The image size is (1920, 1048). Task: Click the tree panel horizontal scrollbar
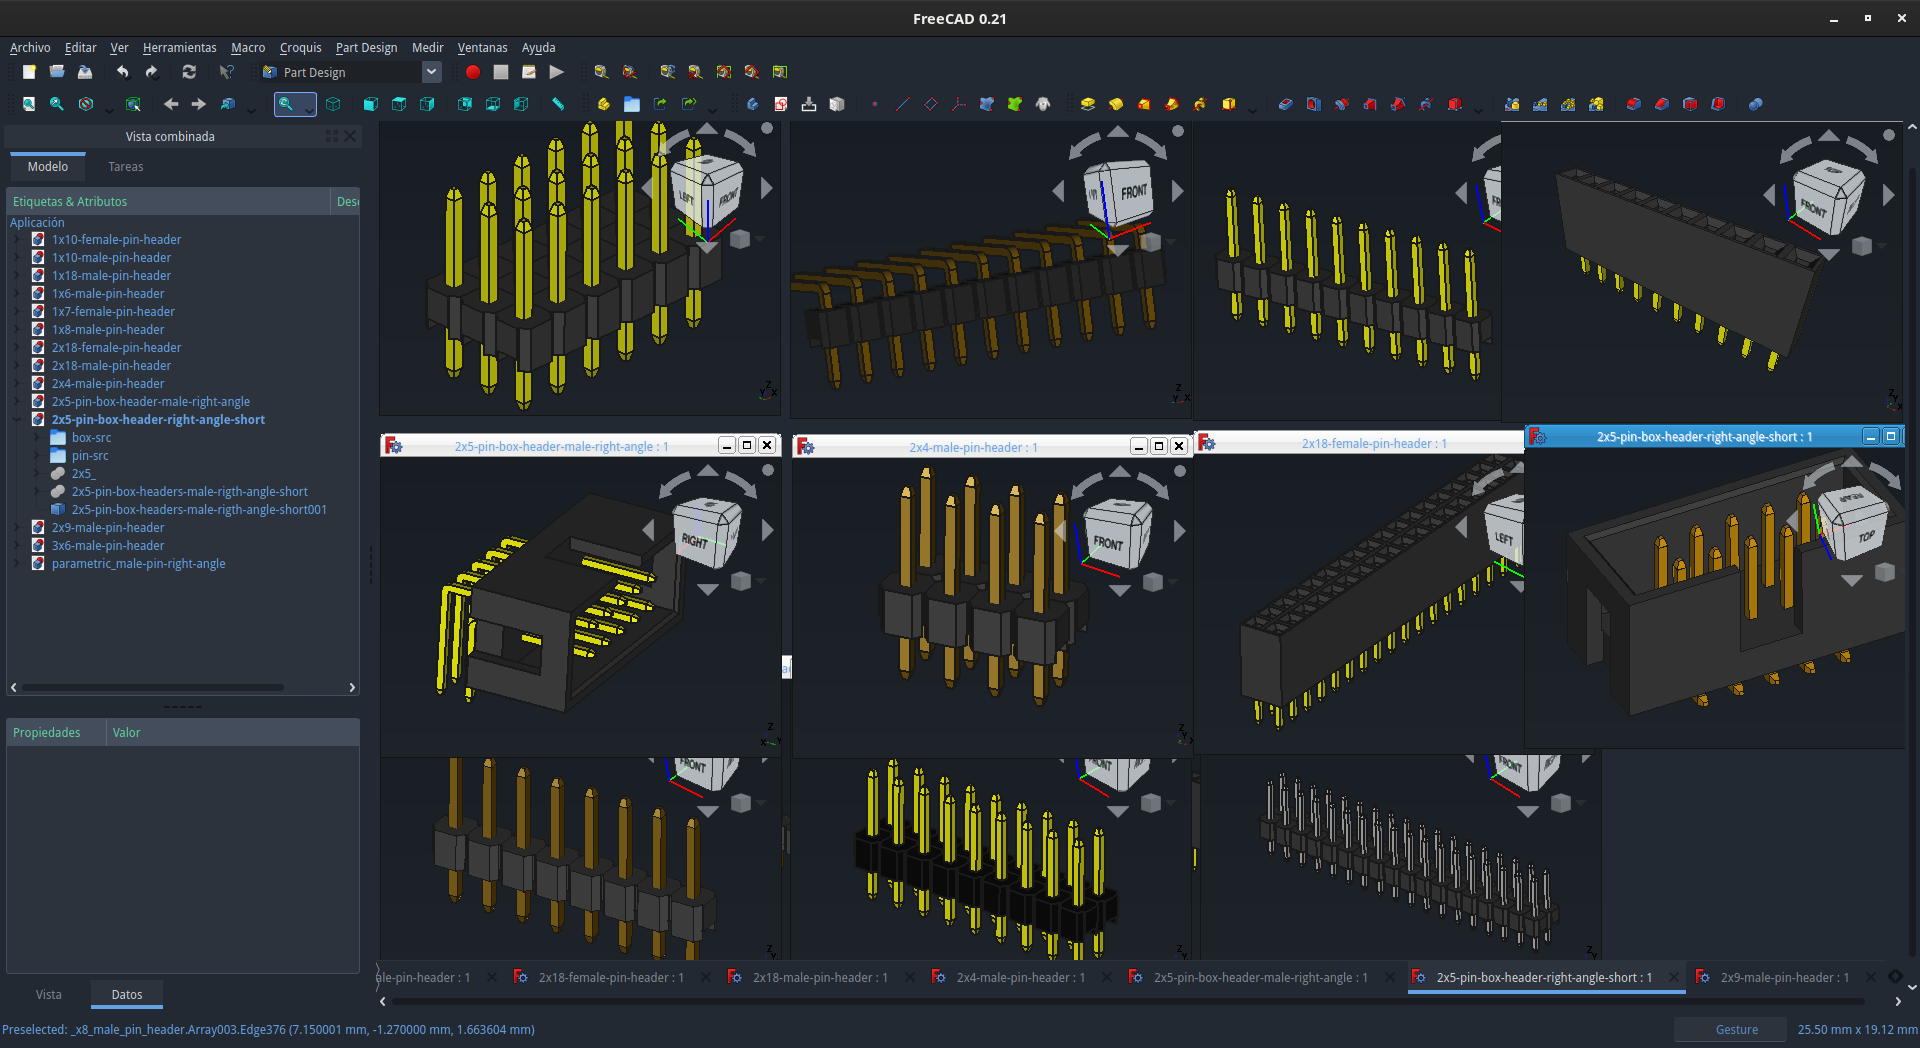[154, 687]
